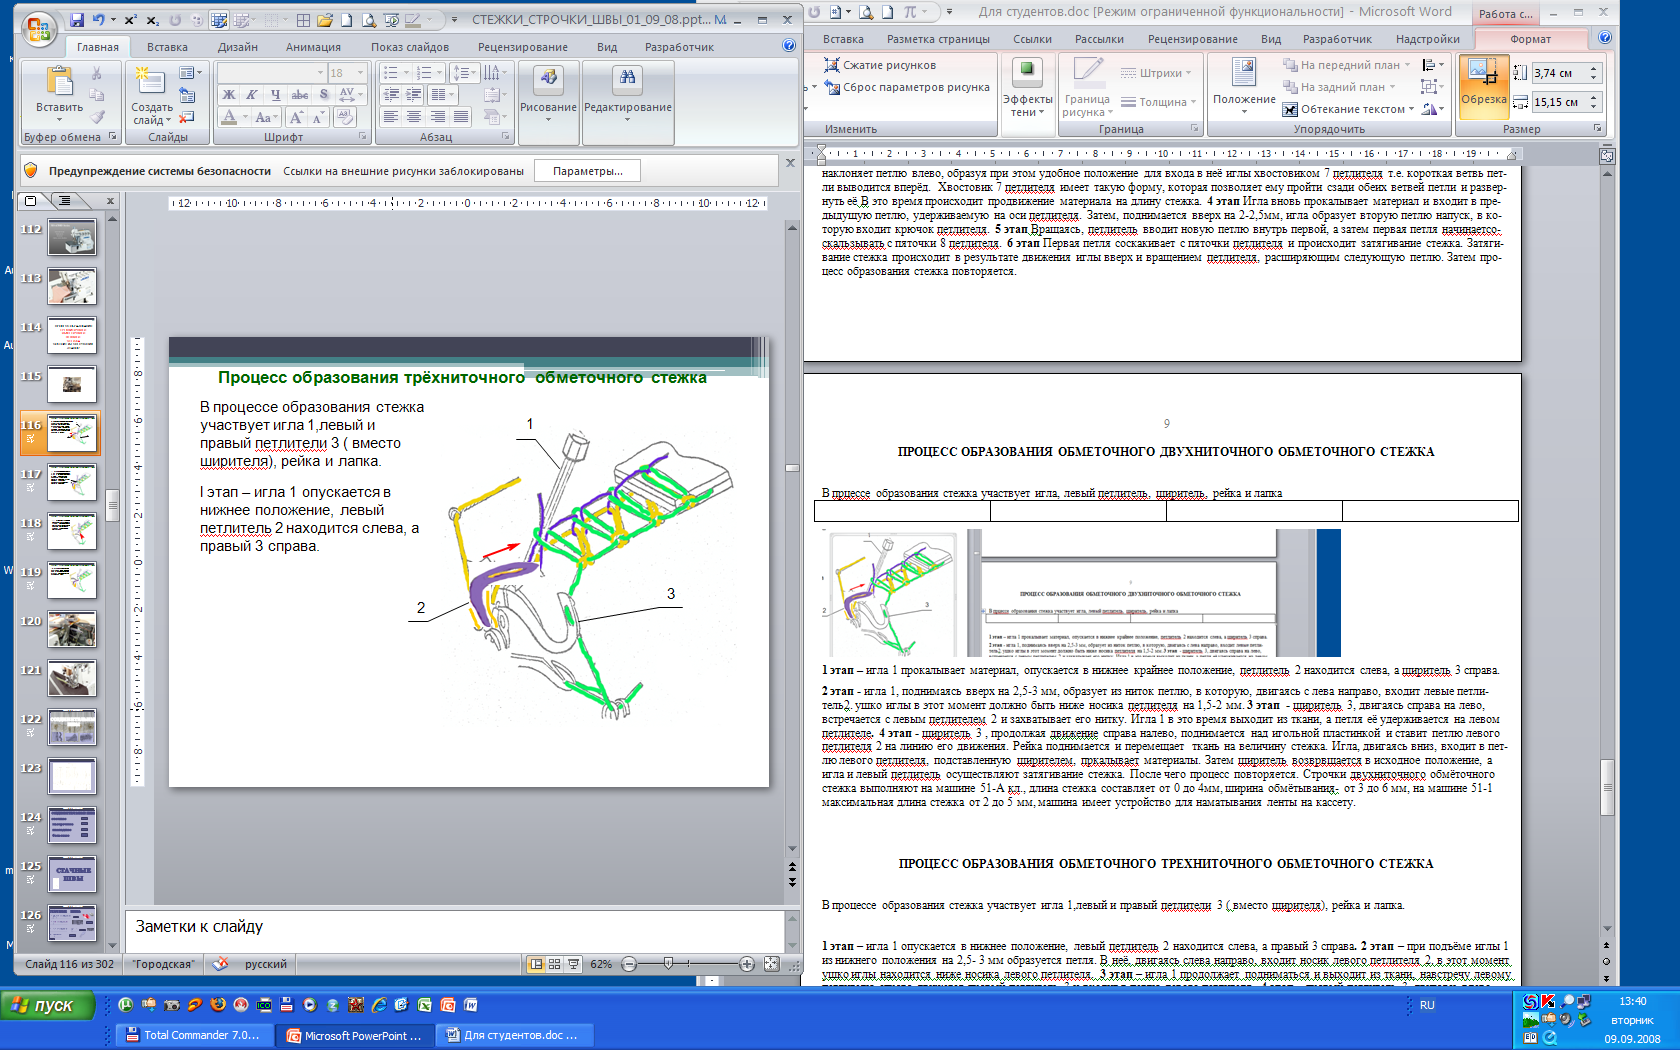
Task: Click increase font size icon
Action: pos(297,117)
